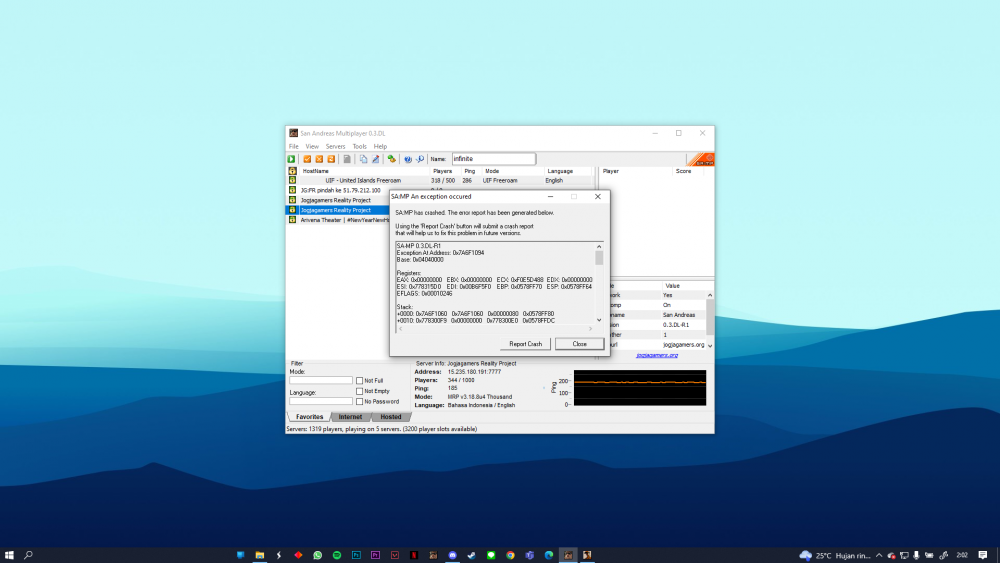The width and height of the screenshot is (1000, 563).
Task: Click the Delete Server orange X icon
Action: click(x=319, y=159)
